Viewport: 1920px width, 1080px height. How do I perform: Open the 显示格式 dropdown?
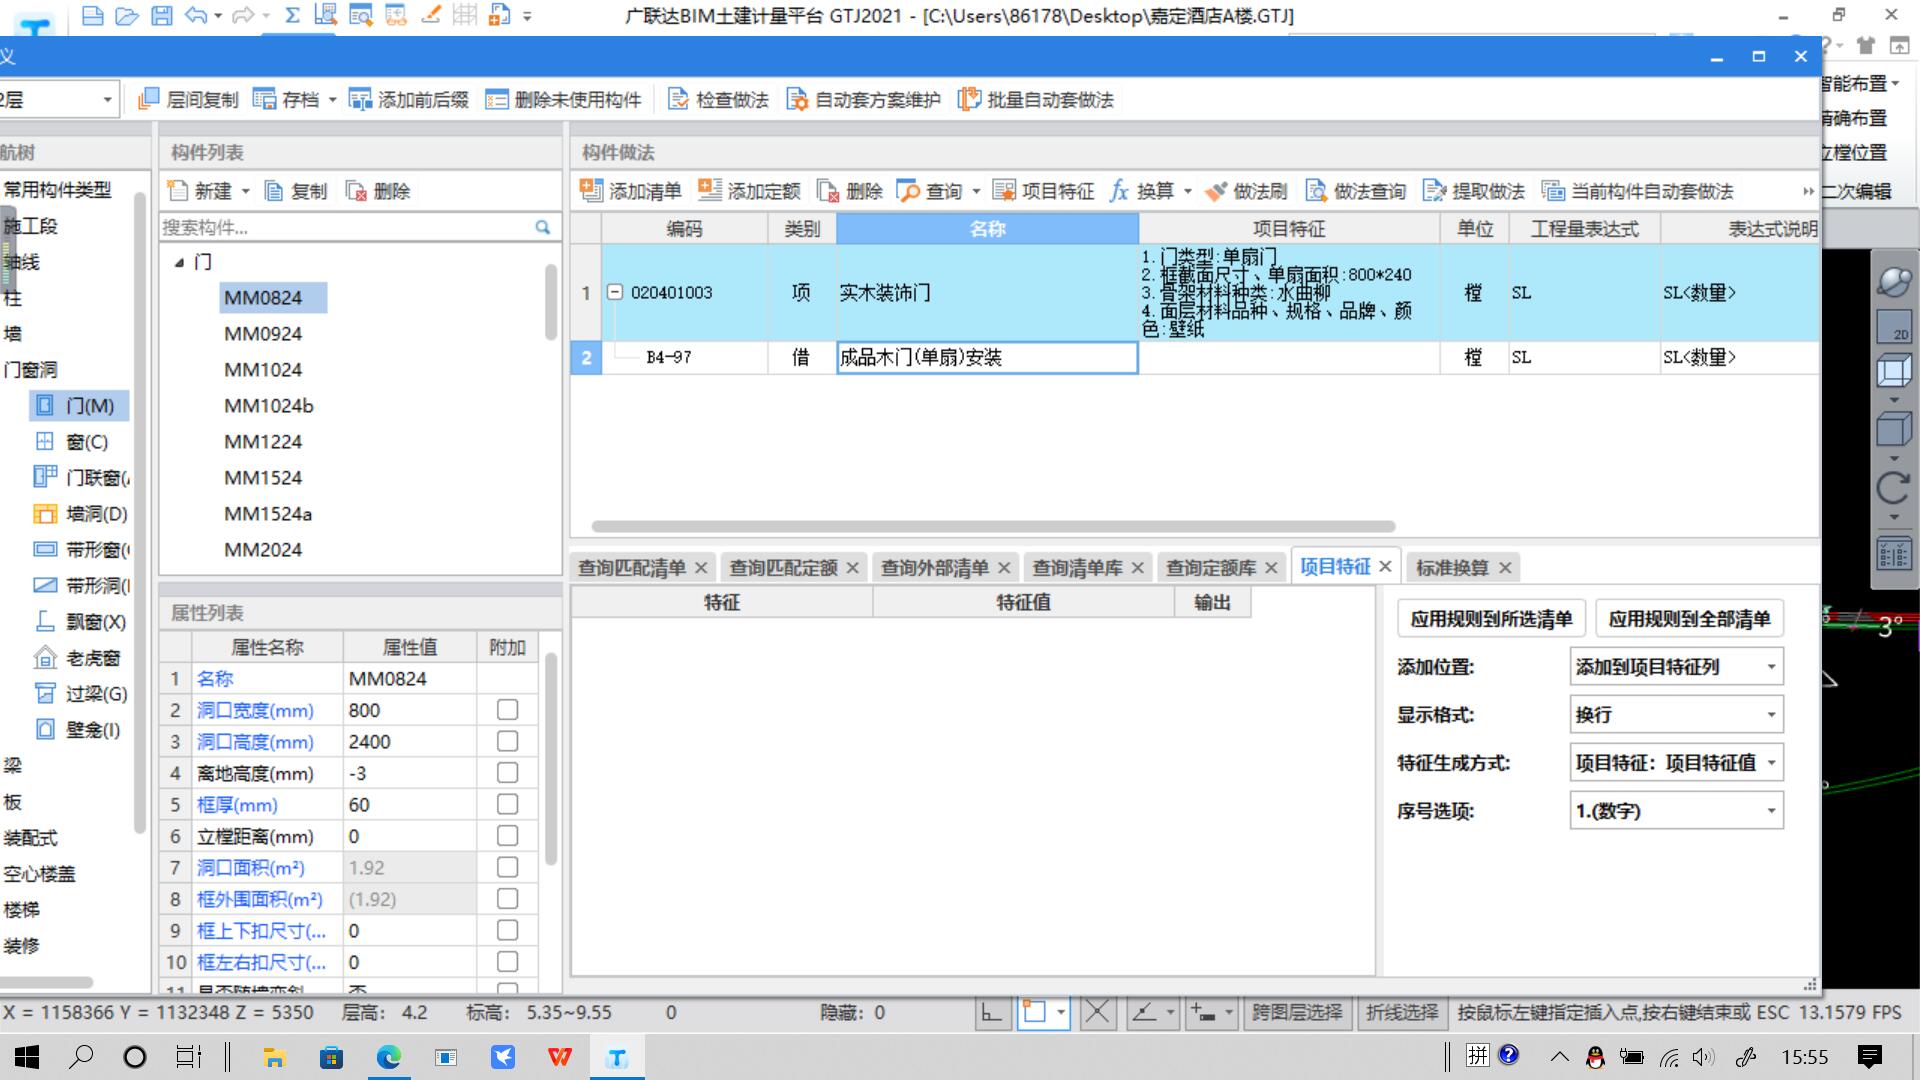[1676, 715]
